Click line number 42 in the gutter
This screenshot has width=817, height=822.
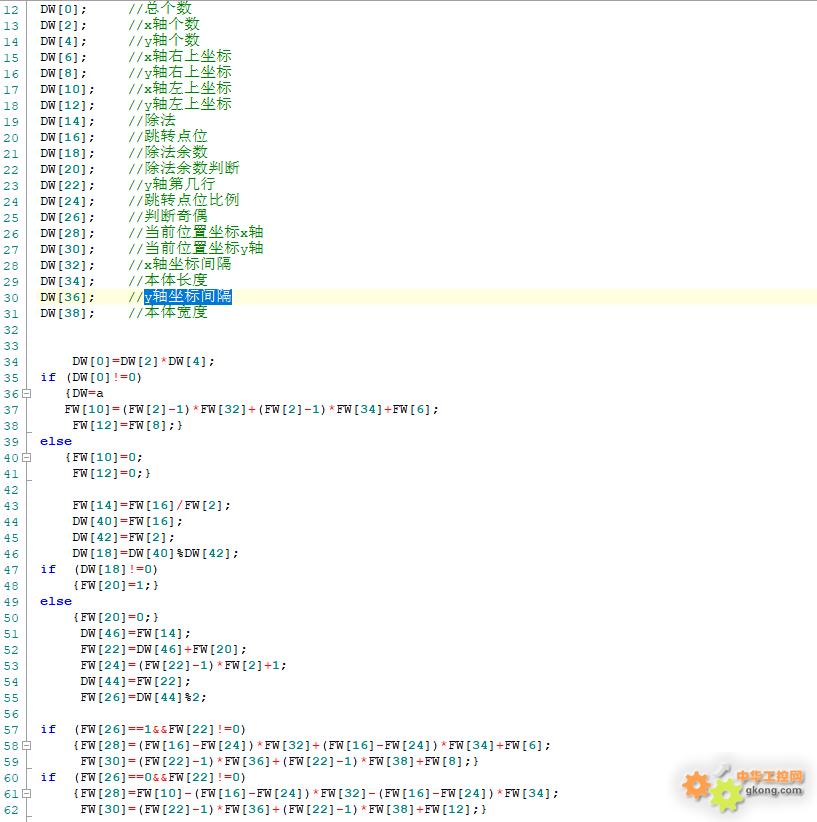11,490
